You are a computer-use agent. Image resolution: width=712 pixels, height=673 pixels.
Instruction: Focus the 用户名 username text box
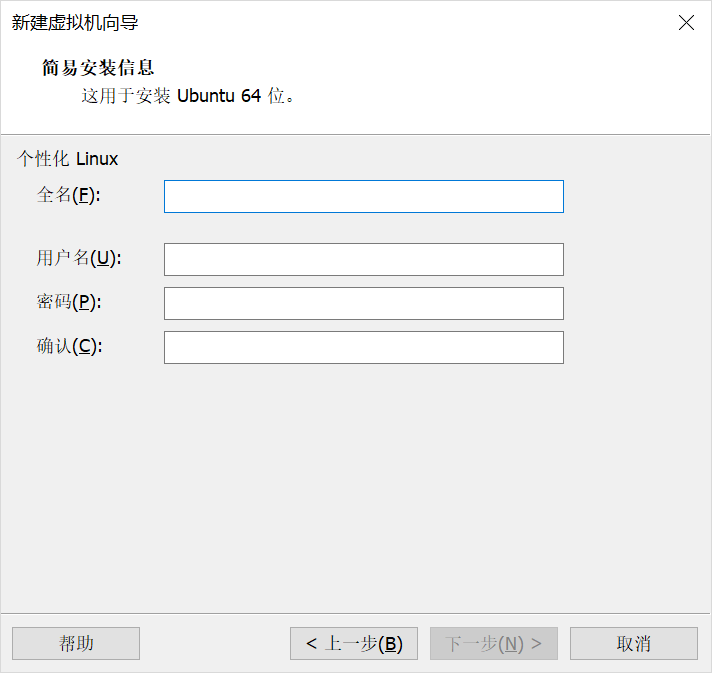click(x=363, y=259)
